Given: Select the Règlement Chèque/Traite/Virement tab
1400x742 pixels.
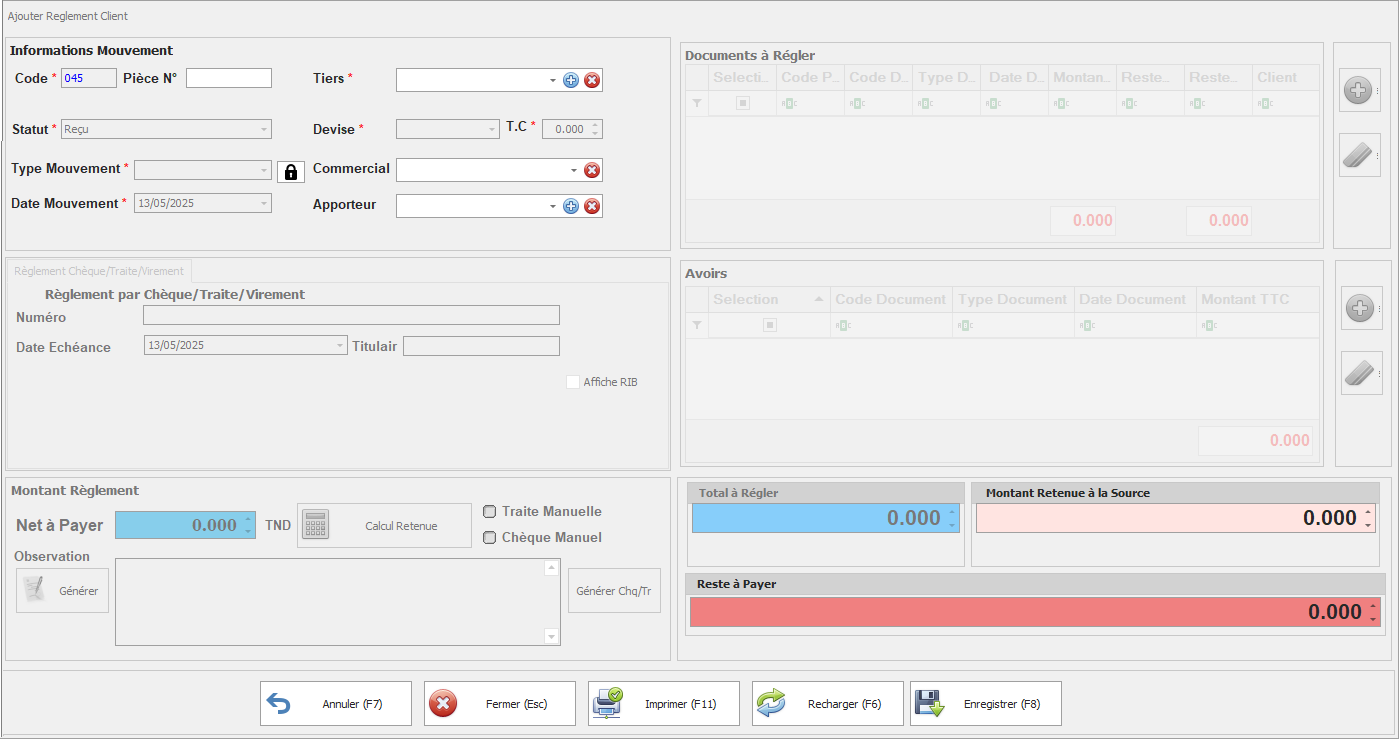Looking at the screenshot, I should click(x=99, y=270).
